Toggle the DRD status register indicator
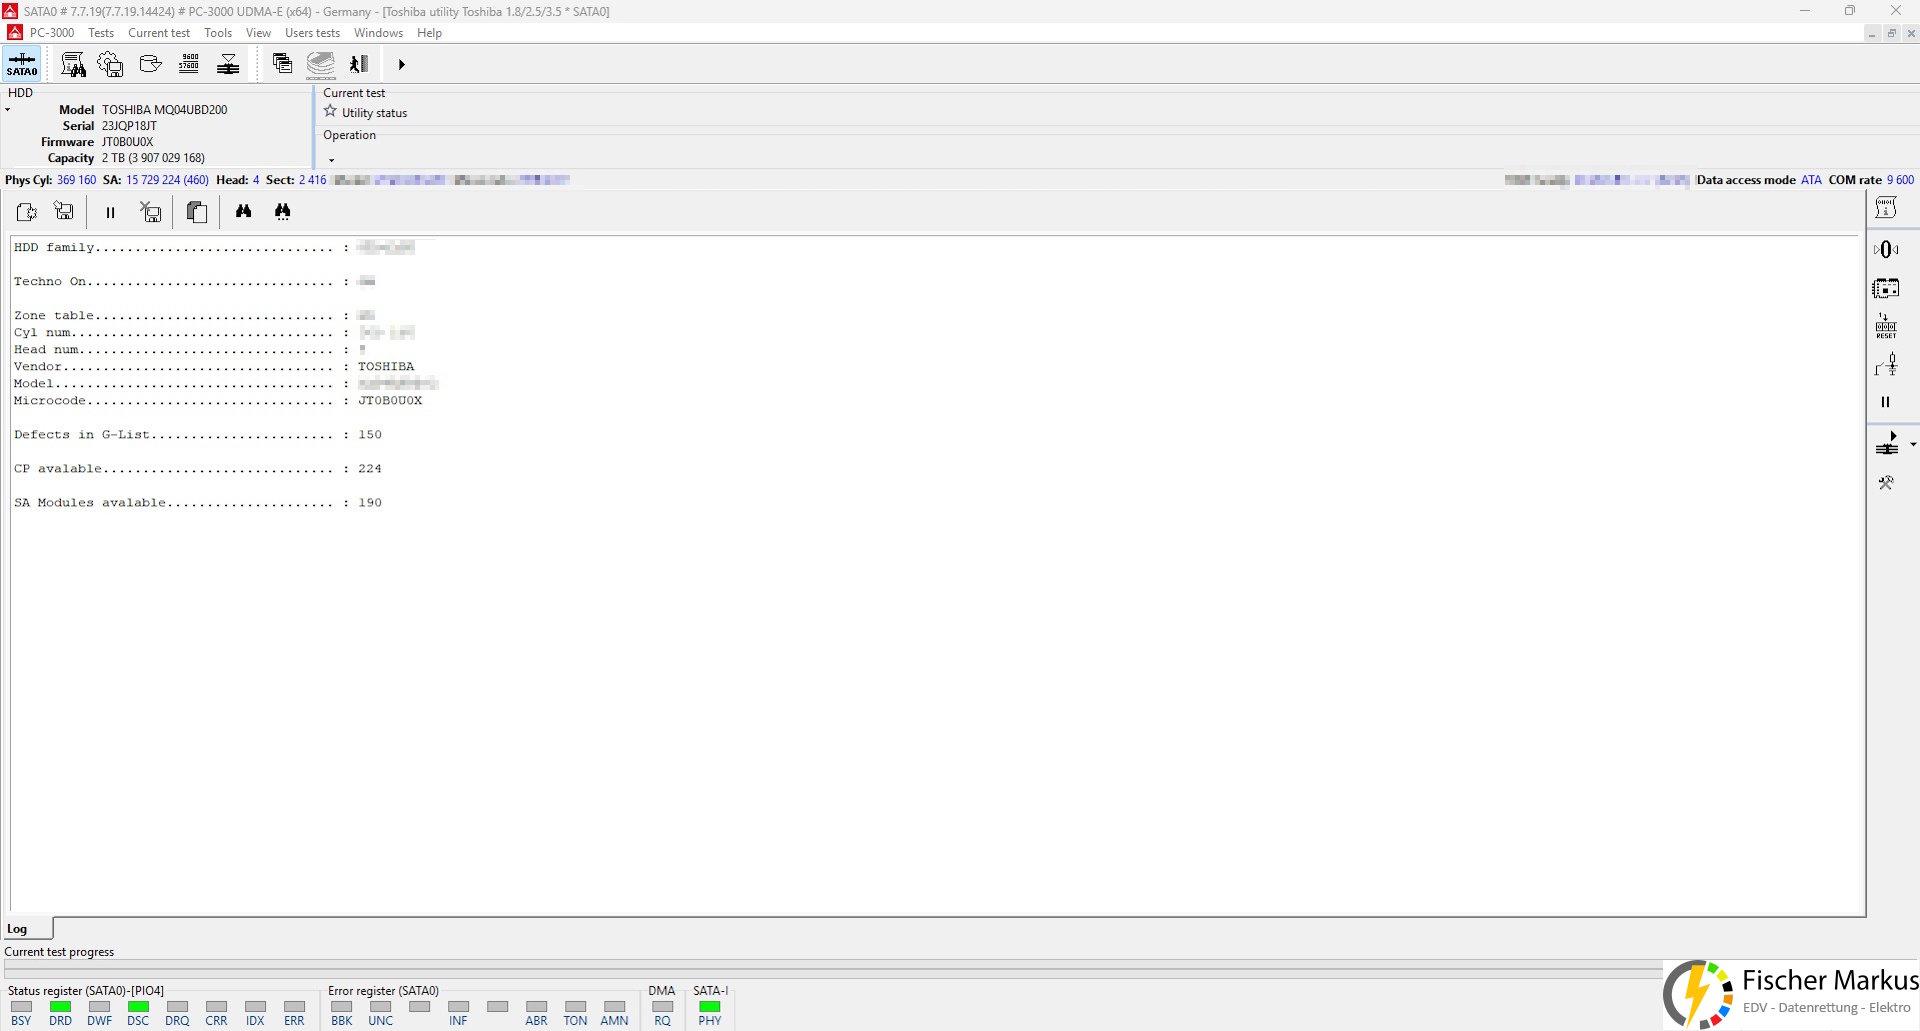 (x=60, y=1007)
